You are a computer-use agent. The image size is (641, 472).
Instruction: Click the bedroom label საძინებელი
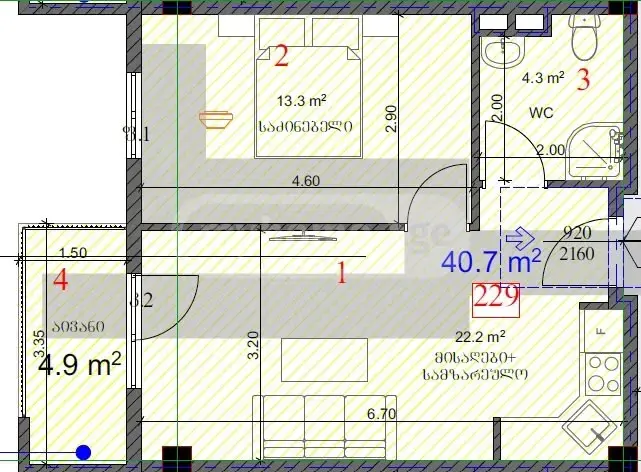[x=305, y=127]
